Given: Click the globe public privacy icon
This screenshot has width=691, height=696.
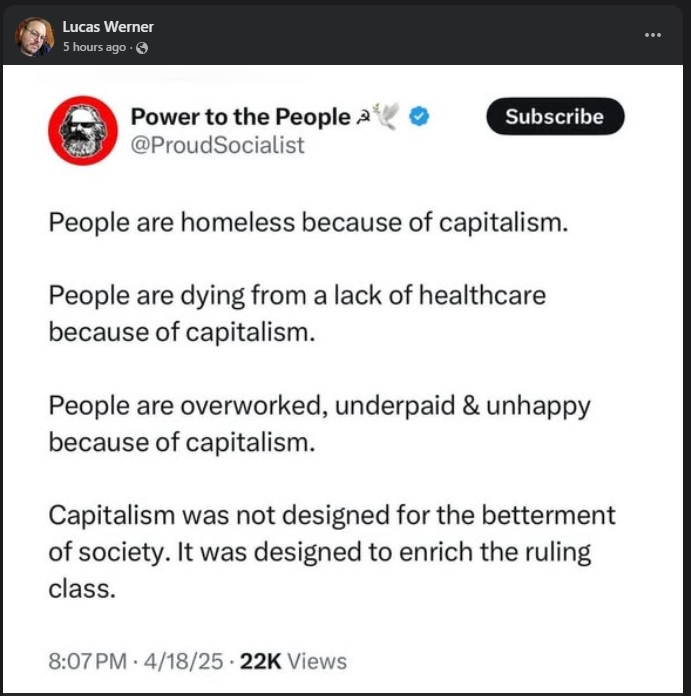Looking at the screenshot, I should tap(142, 47).
